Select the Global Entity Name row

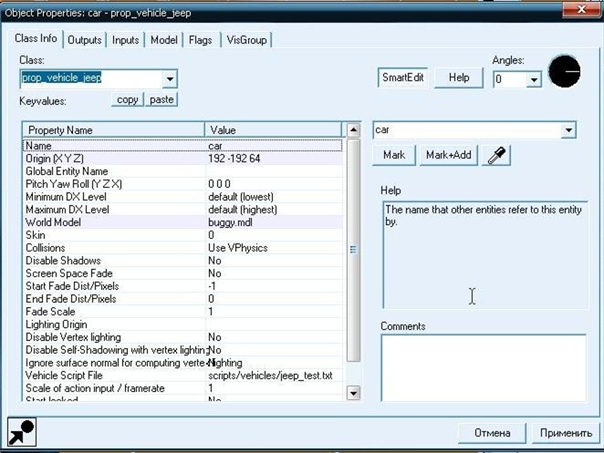click(x=183, y=171)
